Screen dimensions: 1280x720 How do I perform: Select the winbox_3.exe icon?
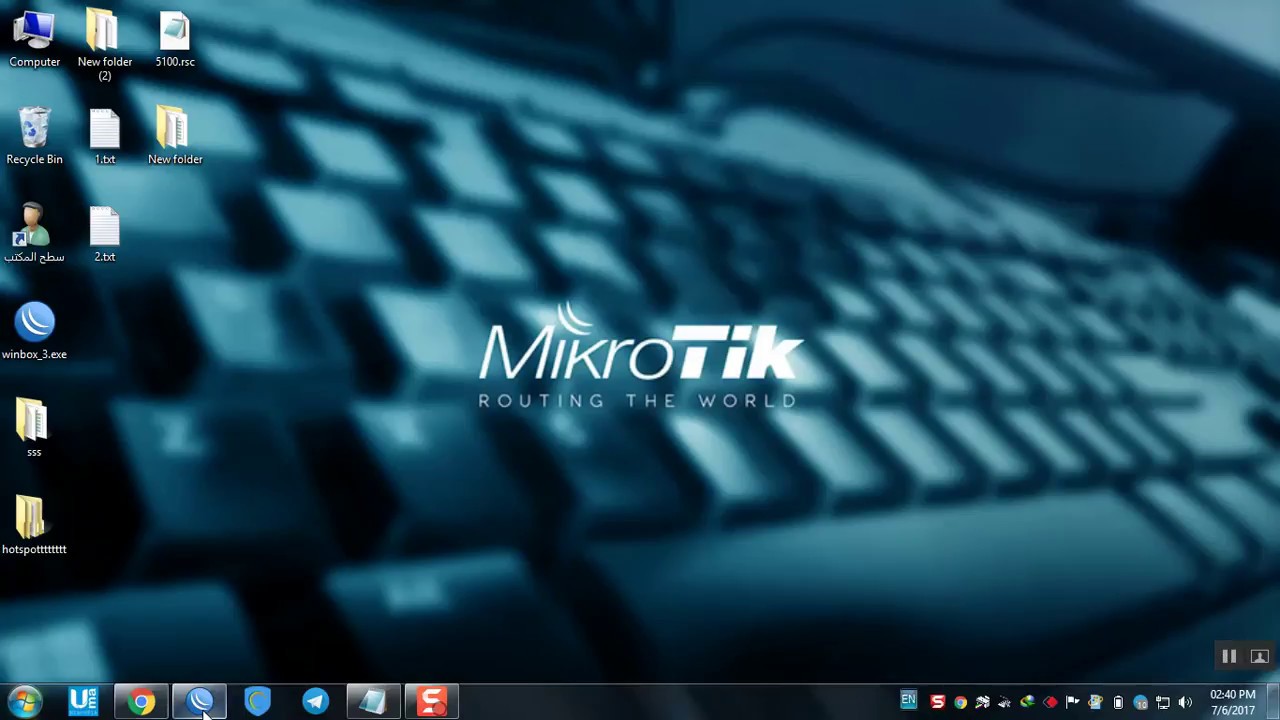point(34,331)
